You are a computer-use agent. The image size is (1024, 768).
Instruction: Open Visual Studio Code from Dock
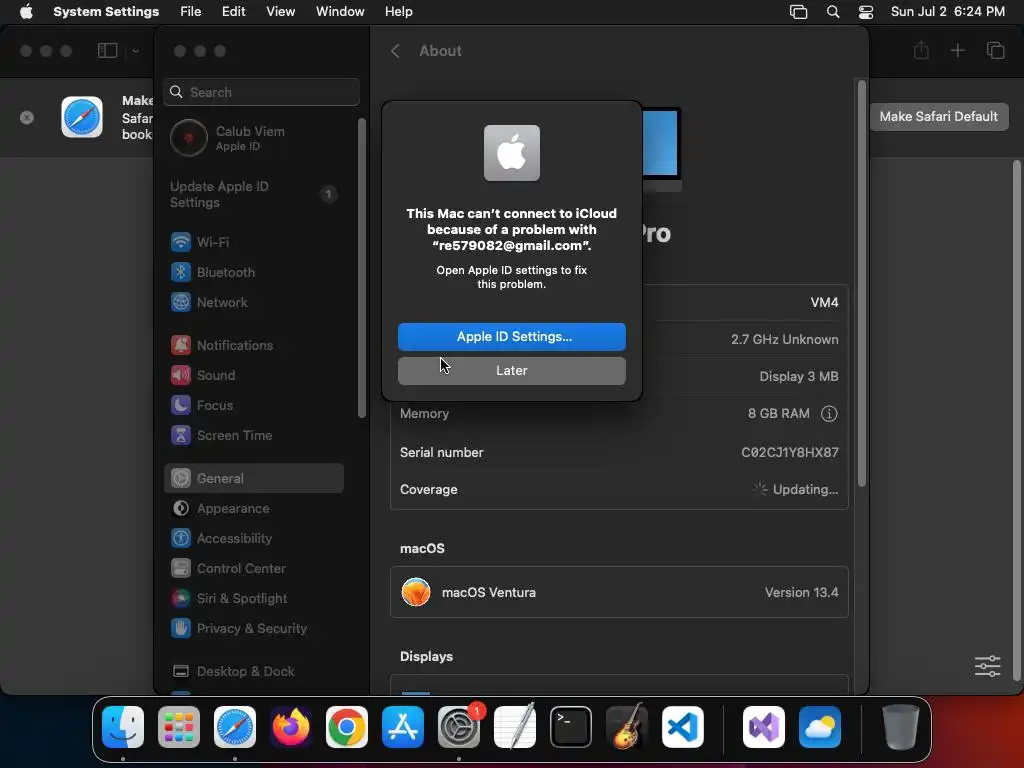coord(683,727)
